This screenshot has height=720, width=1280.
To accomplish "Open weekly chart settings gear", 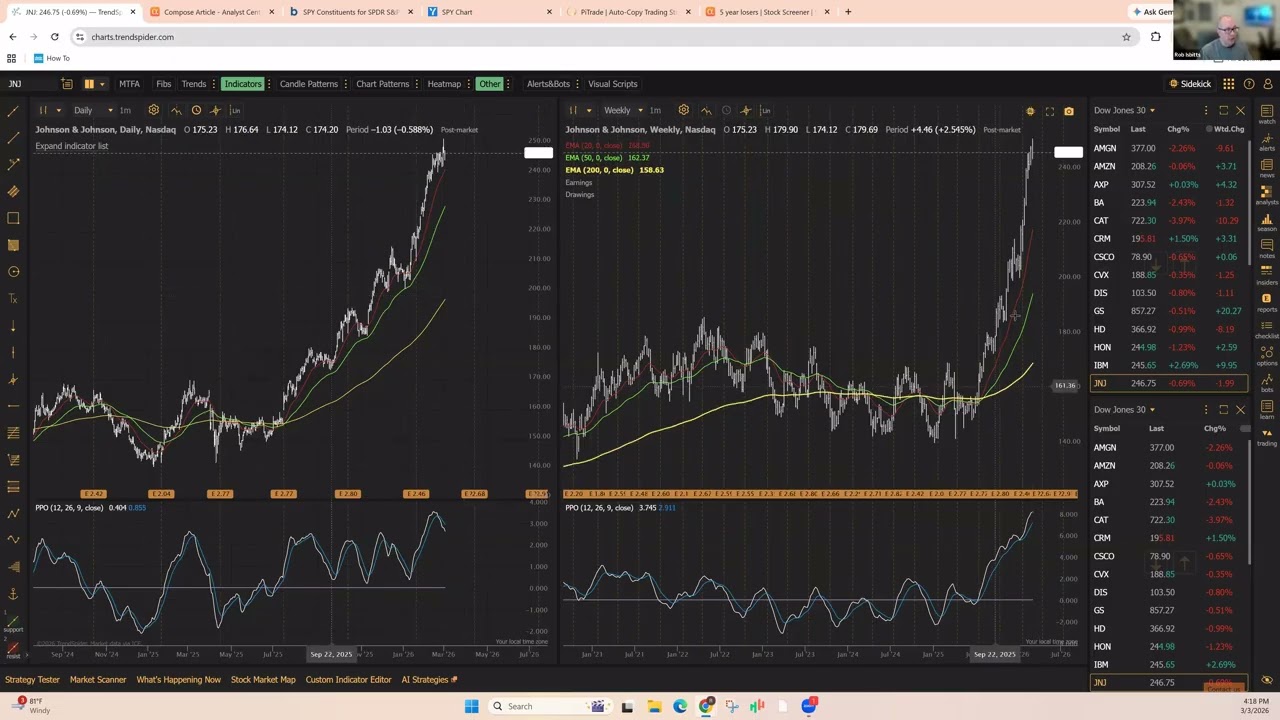I will point(683,110).
